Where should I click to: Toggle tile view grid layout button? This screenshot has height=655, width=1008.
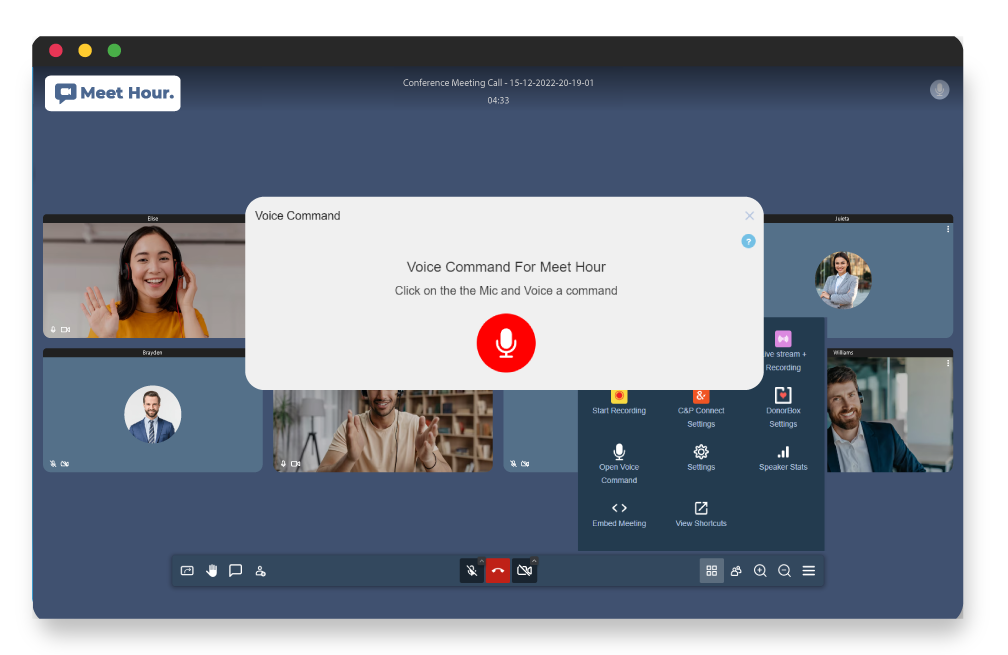(712, 571)
